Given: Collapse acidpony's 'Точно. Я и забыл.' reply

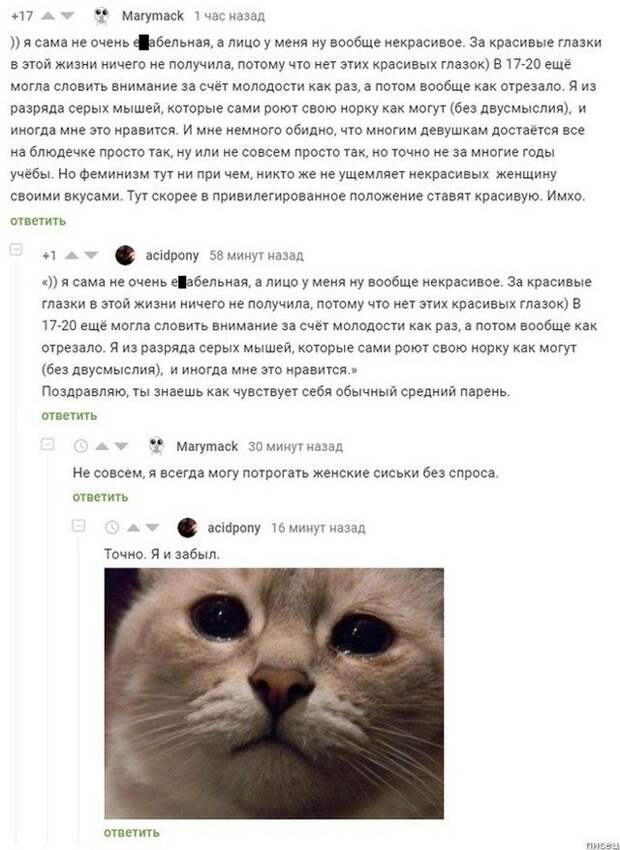Looking at the screenshot, I should pyautogui.click(x=79, y=525).
